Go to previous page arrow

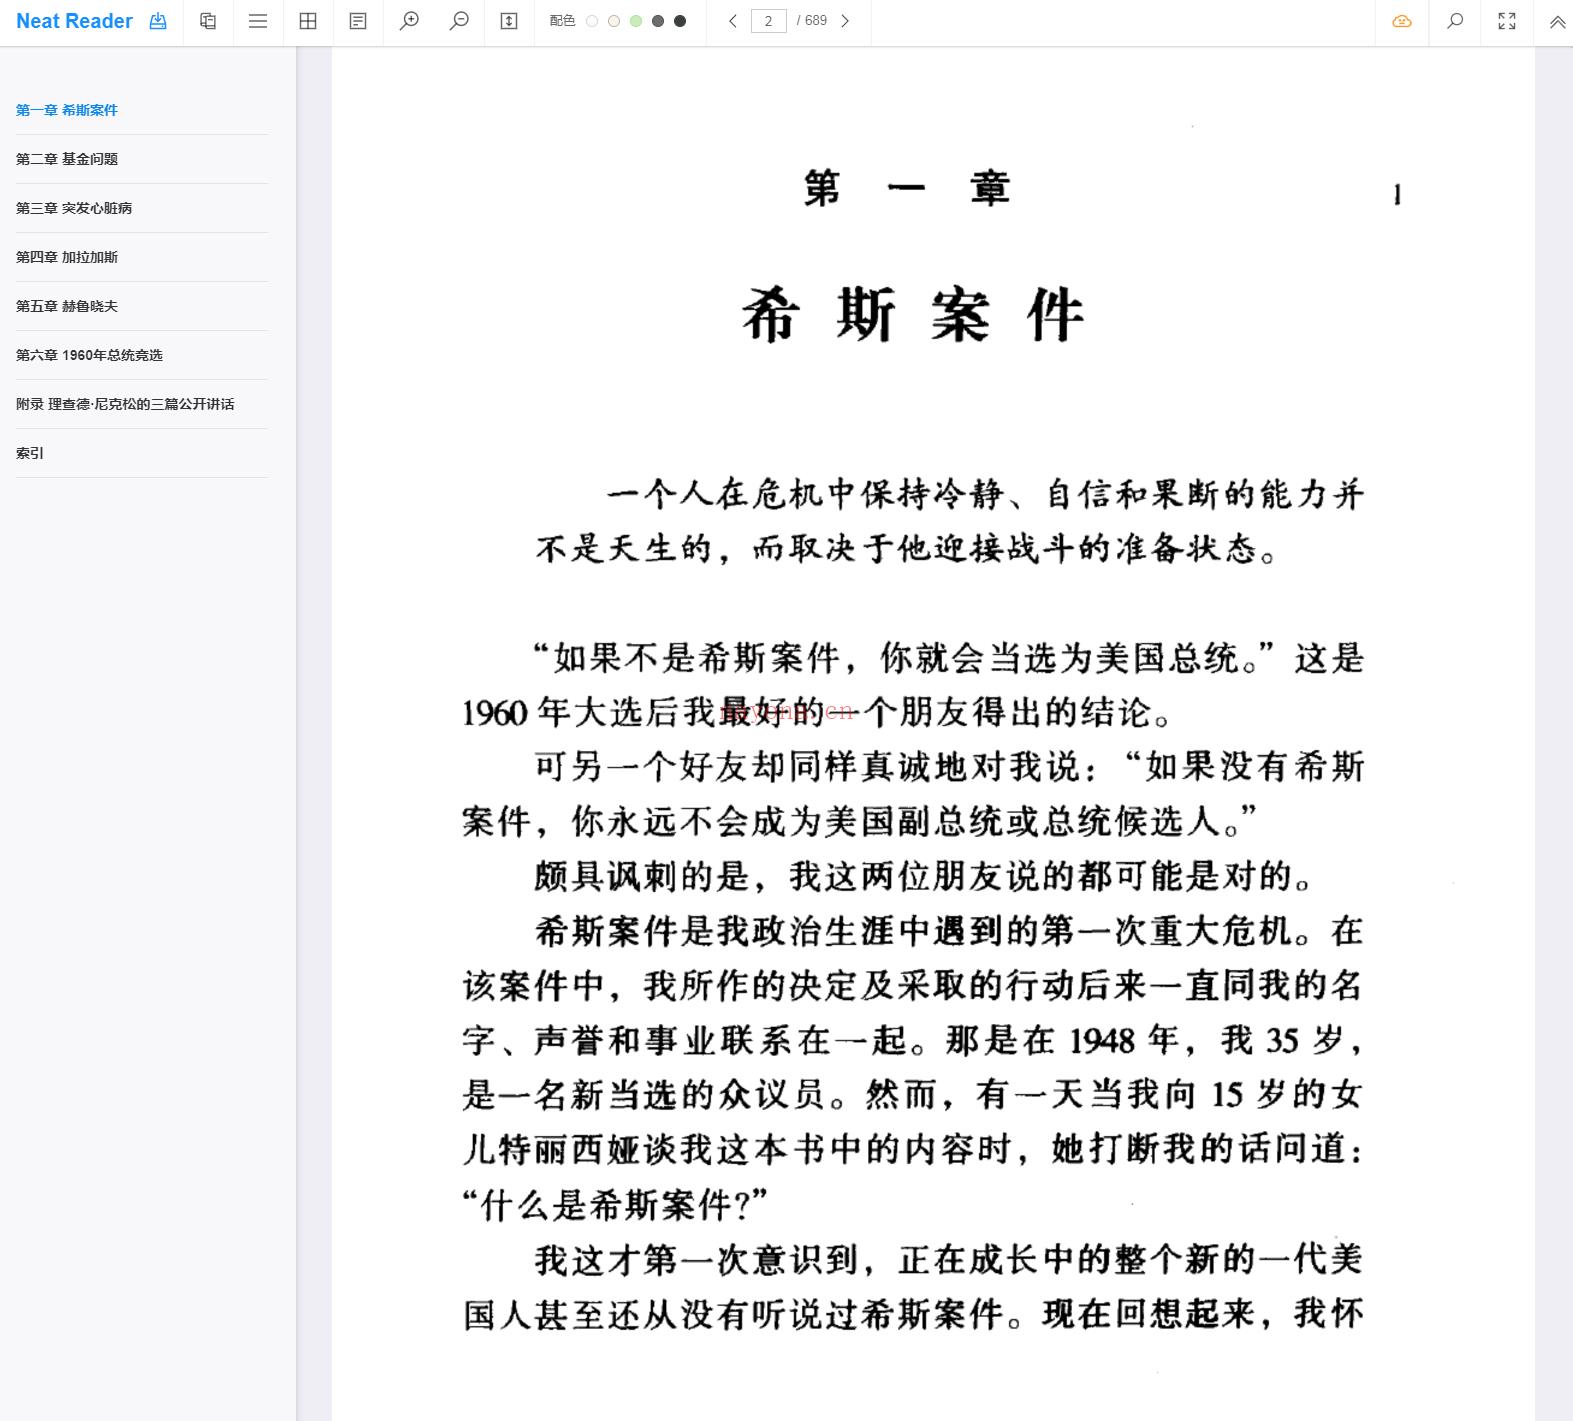coord(733,21)
